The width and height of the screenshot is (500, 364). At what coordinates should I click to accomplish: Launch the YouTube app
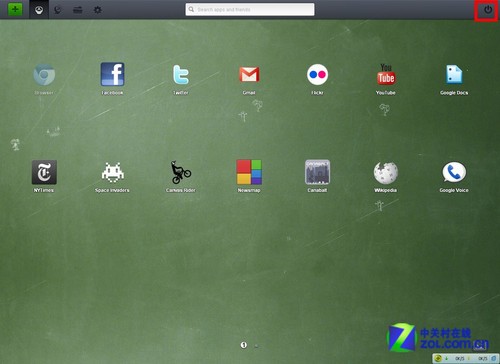pyautogui.click(x=386, y=74)
